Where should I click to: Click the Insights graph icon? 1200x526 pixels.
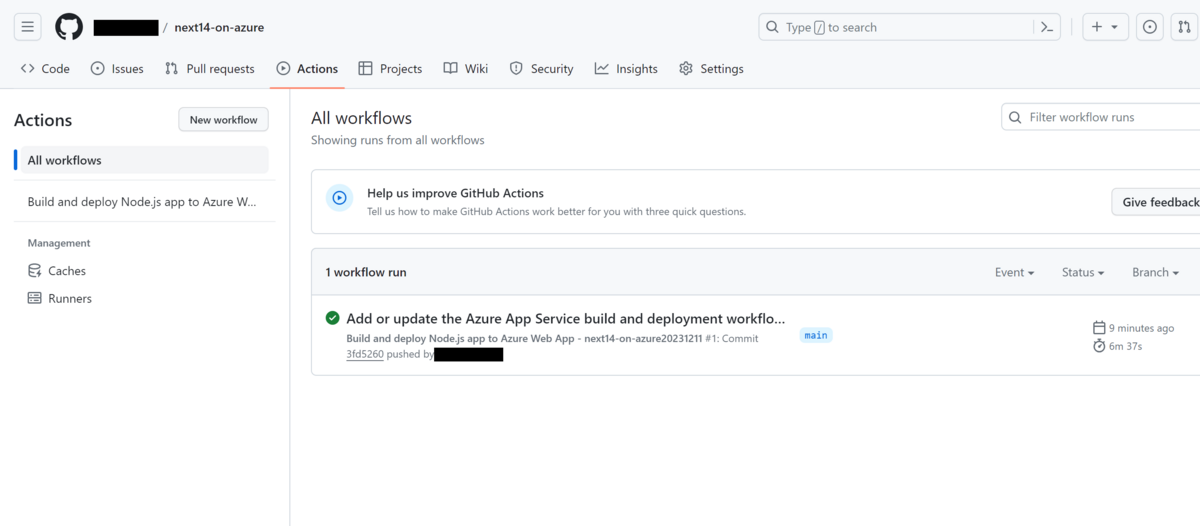[x=601, y=68]
